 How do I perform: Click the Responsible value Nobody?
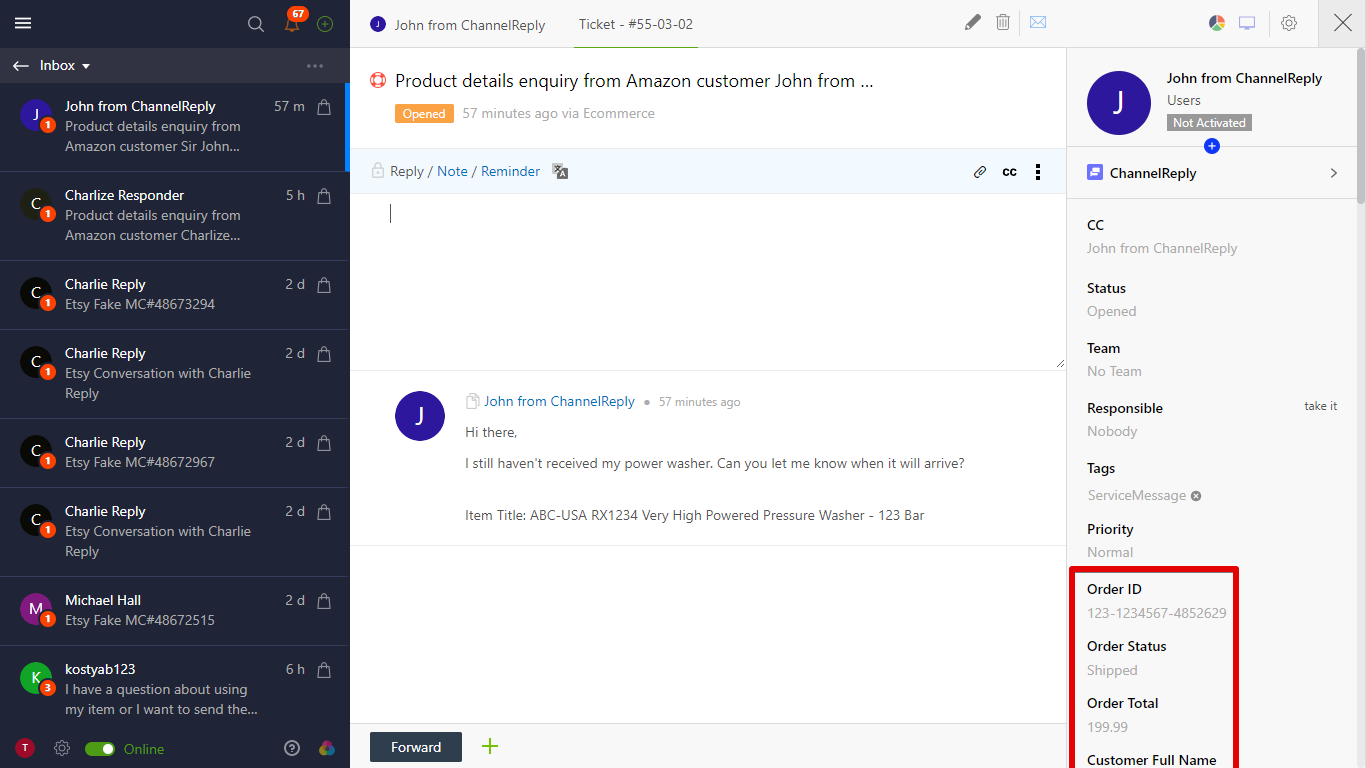click(x=1112, y=431)
